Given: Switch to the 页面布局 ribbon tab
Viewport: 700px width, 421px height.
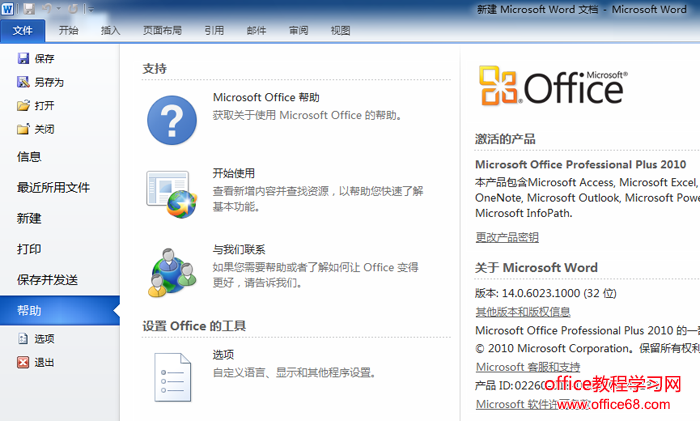Looking at the screenshot, I should tap(162, 30).
